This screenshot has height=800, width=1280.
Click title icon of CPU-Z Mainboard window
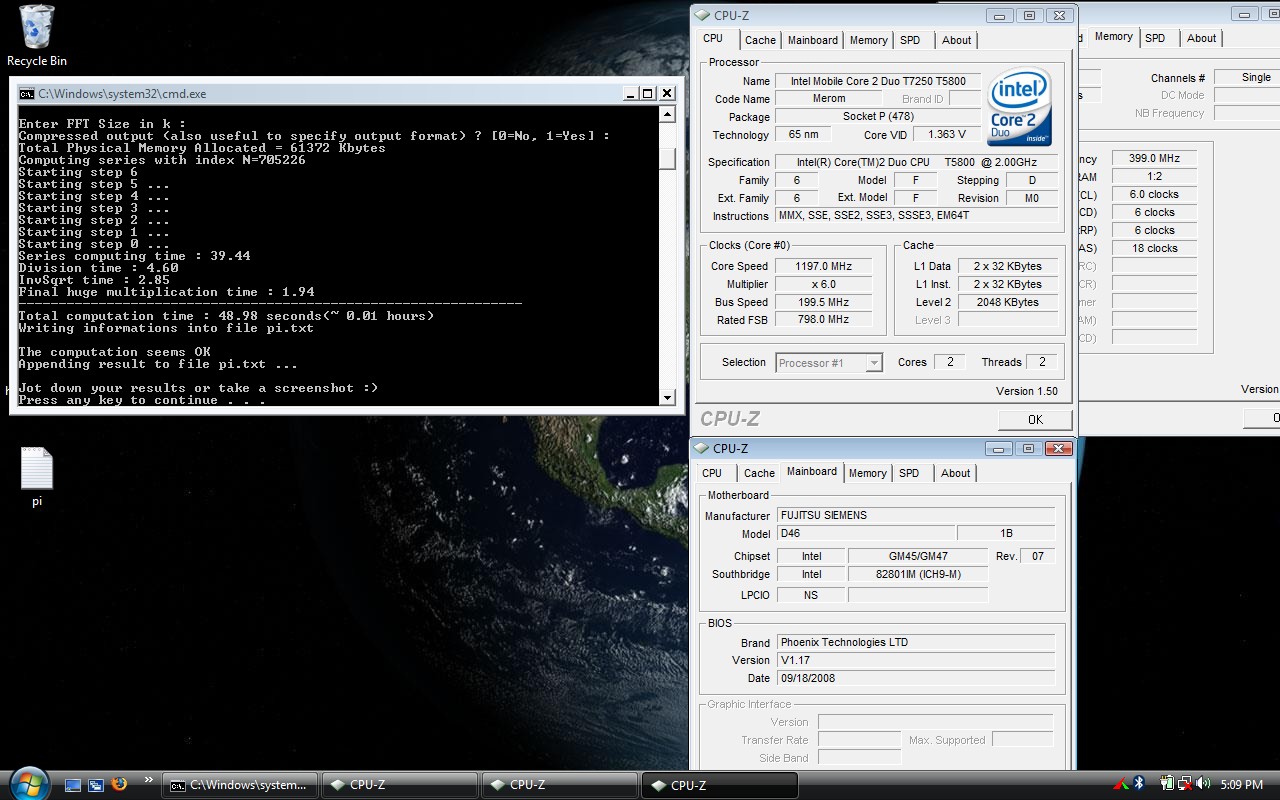(x=702, y=448)
